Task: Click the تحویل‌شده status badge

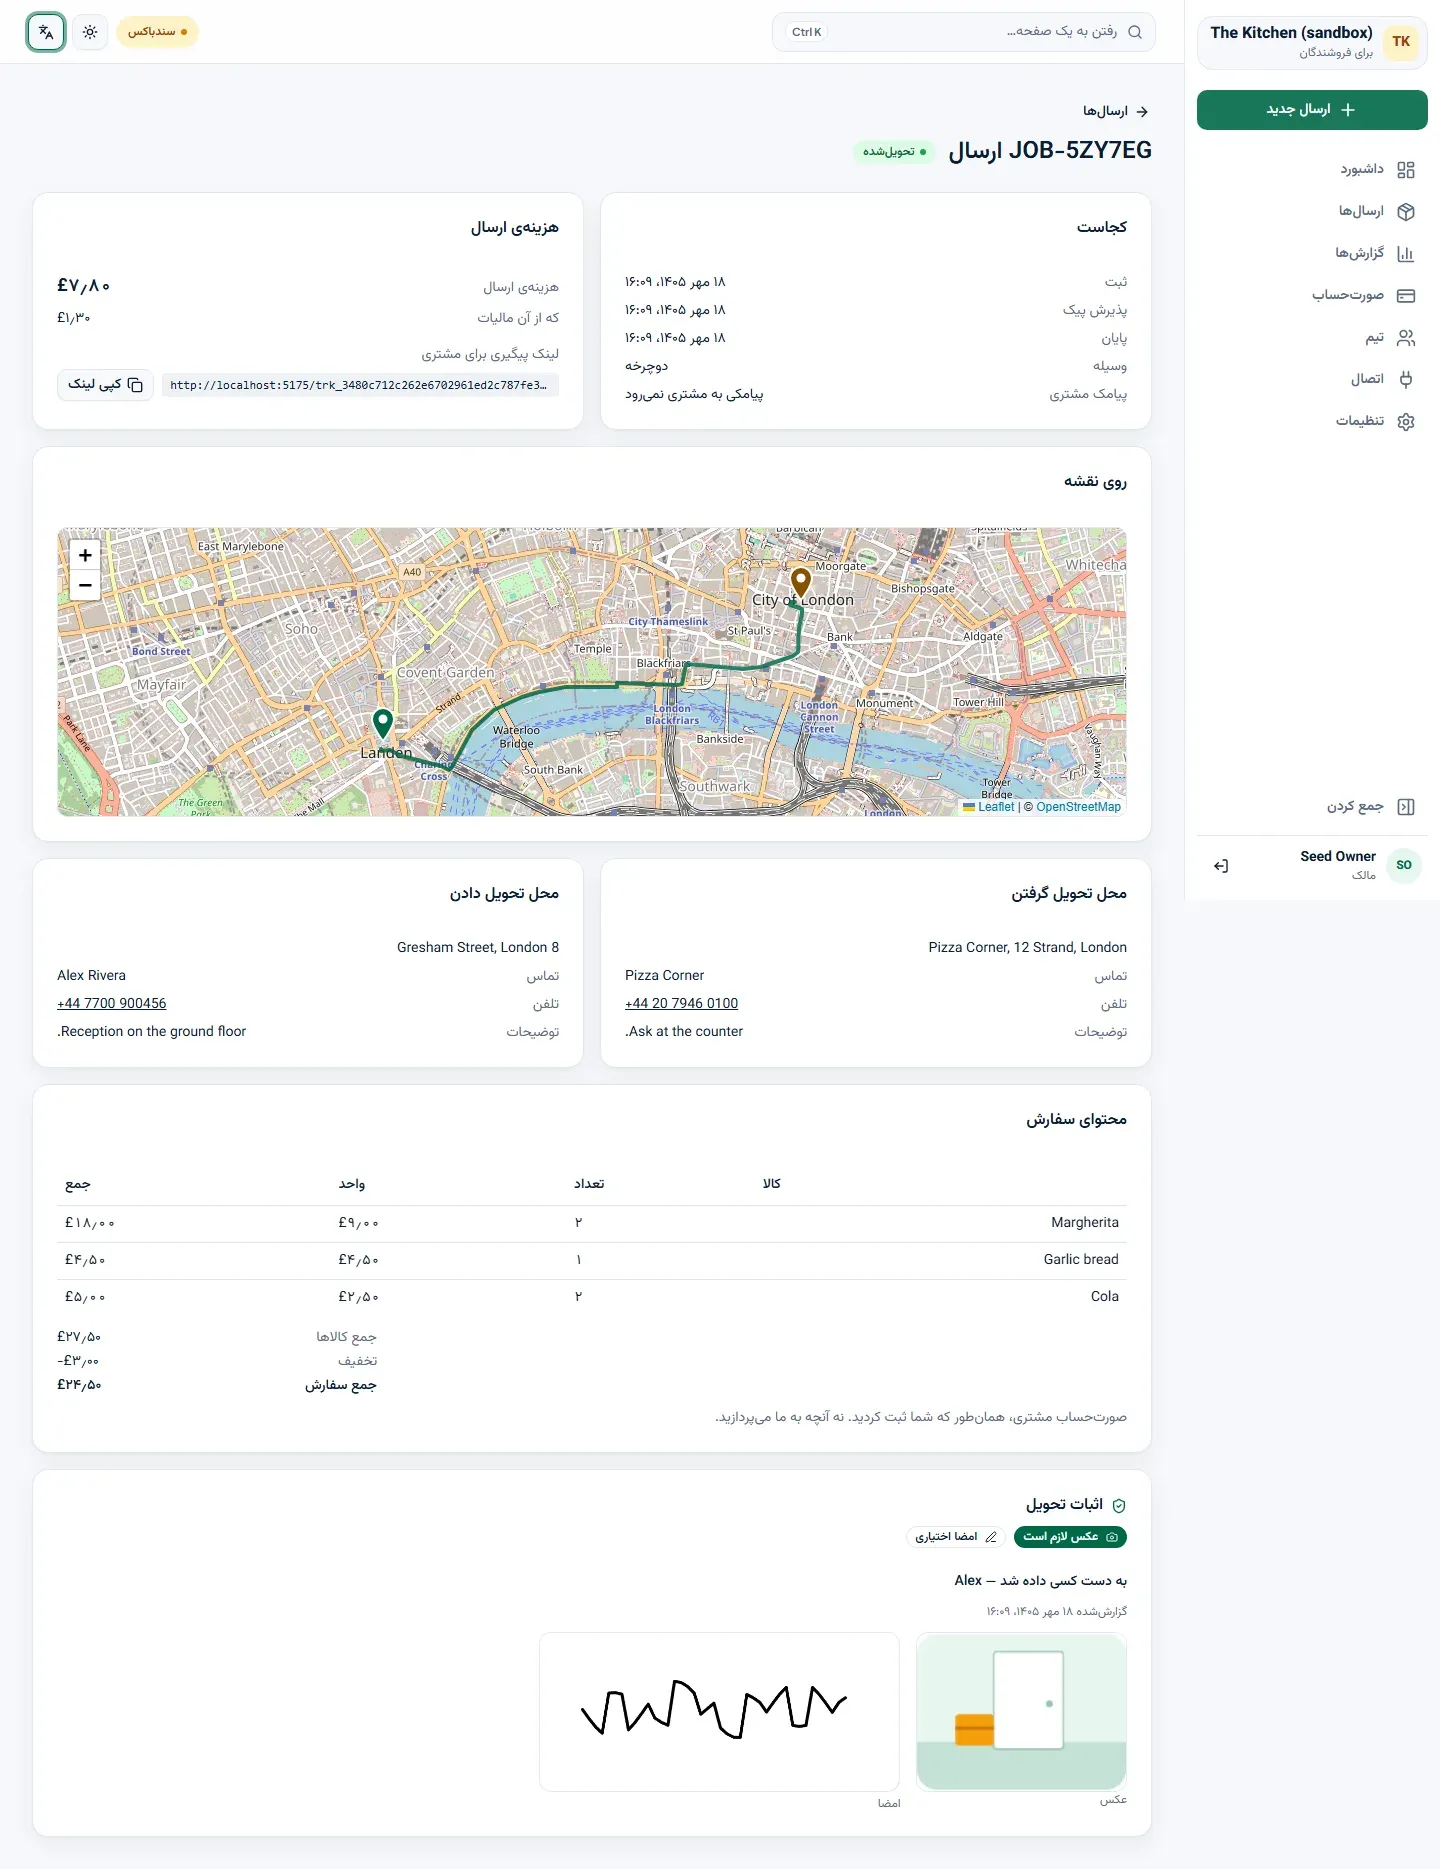Action: click(894, 152)
